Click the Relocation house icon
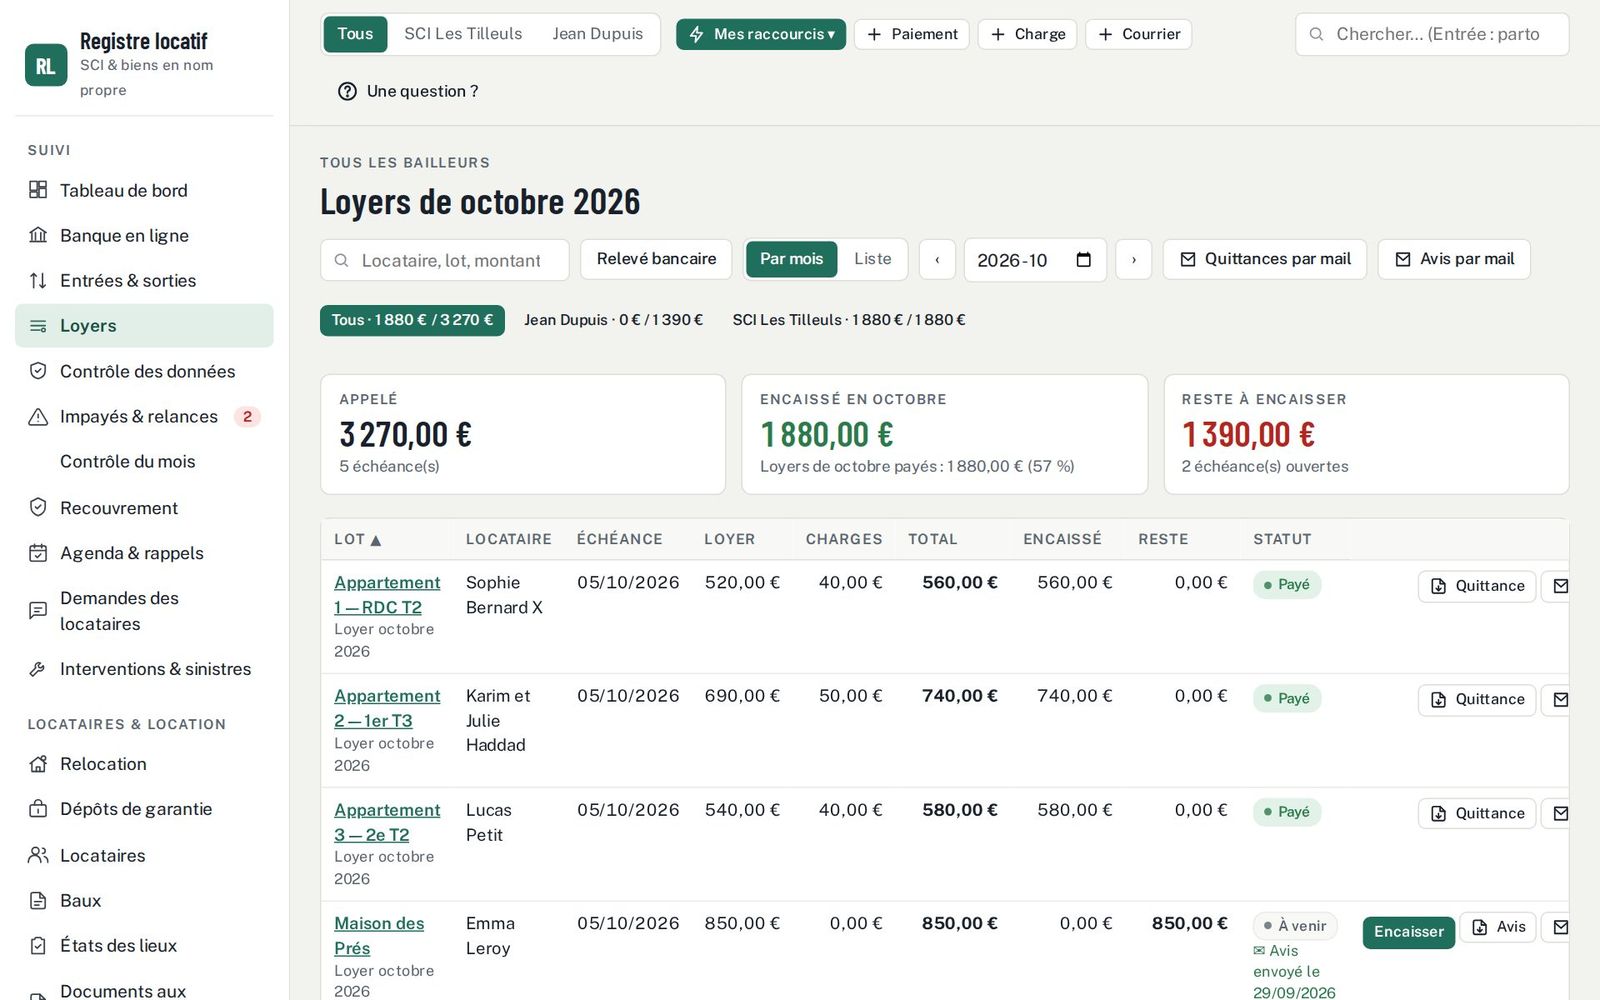This screenshot has width=1600, height=1000. (x=38, y=764)
